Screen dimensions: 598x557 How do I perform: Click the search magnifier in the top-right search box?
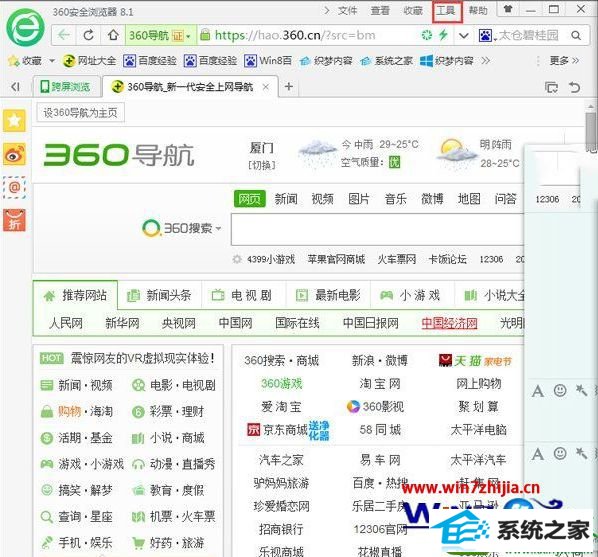pyautogui.click(x=576, y=35)
